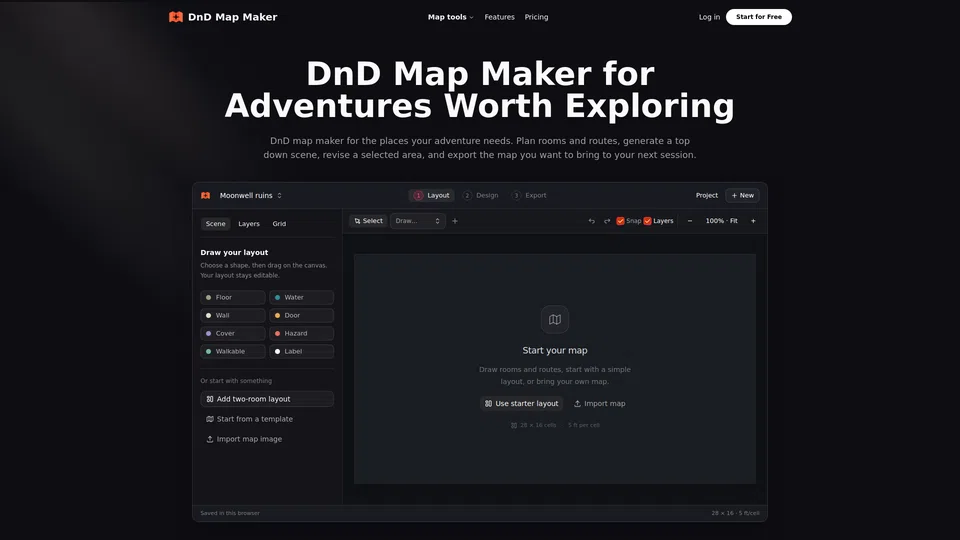Open the Project button
Viewport: 960px width, 540px height.
pyautogui.click(x=707, y=195)
